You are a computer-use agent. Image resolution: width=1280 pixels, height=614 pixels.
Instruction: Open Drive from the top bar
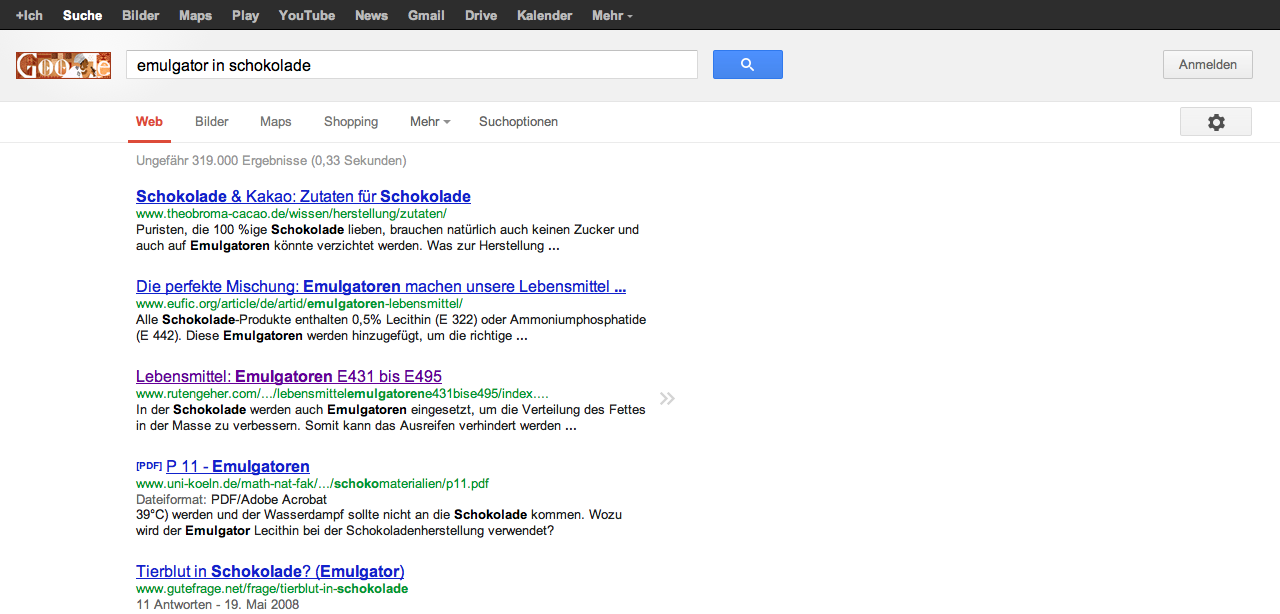[x=481, y=15]
